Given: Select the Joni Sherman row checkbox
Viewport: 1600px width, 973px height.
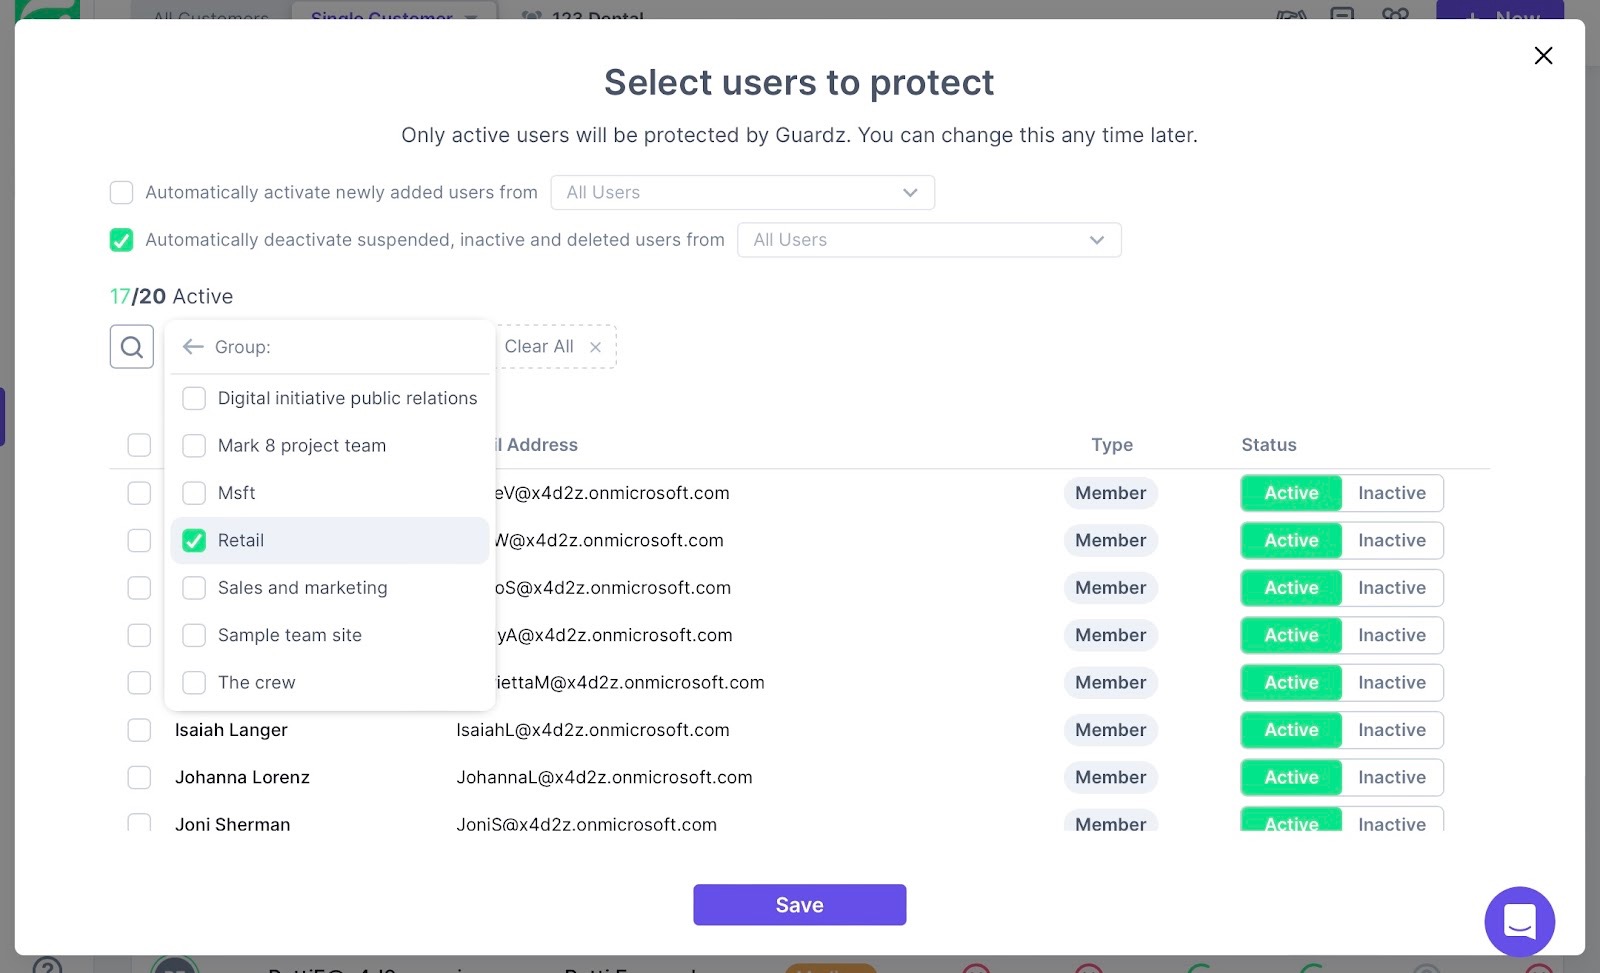Looking at the screenshot, I should click(139, 823).
